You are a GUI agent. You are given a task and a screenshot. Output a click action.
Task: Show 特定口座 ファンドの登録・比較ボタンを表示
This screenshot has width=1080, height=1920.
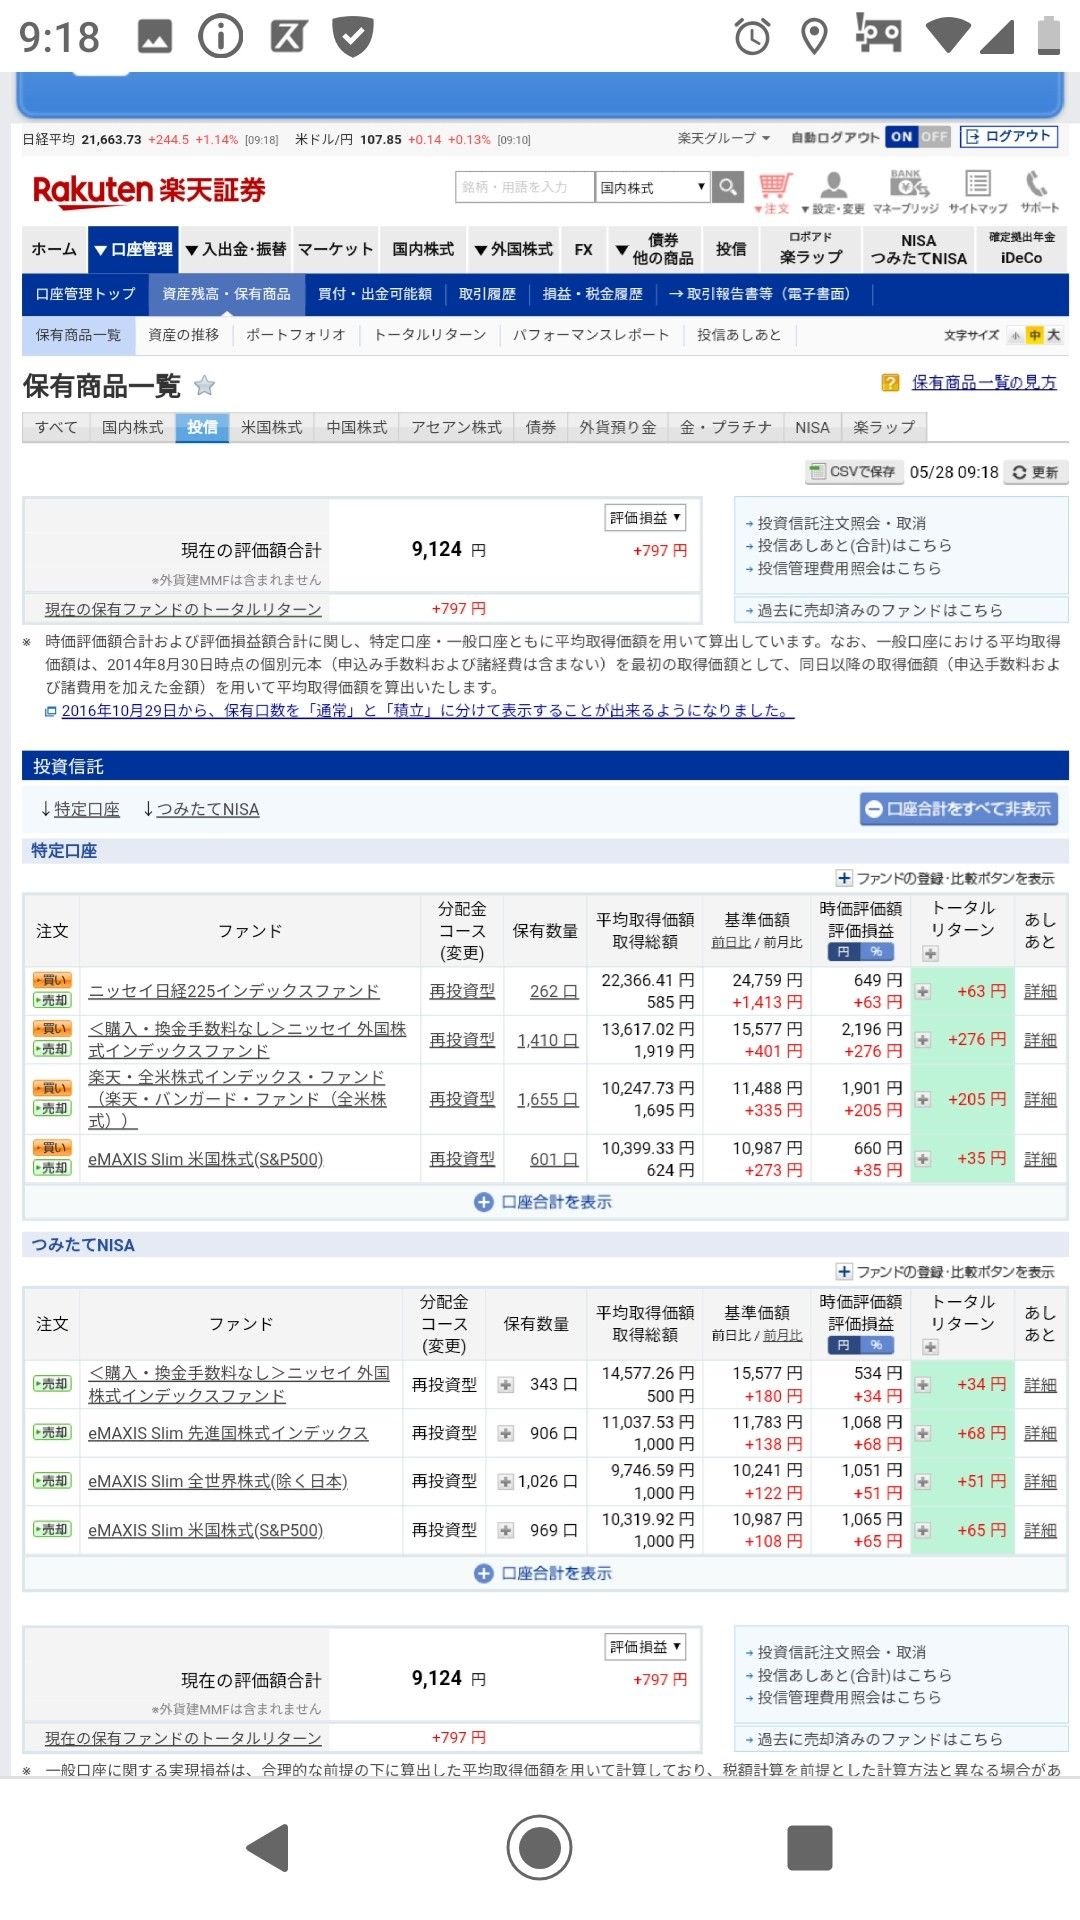(945, 878)
